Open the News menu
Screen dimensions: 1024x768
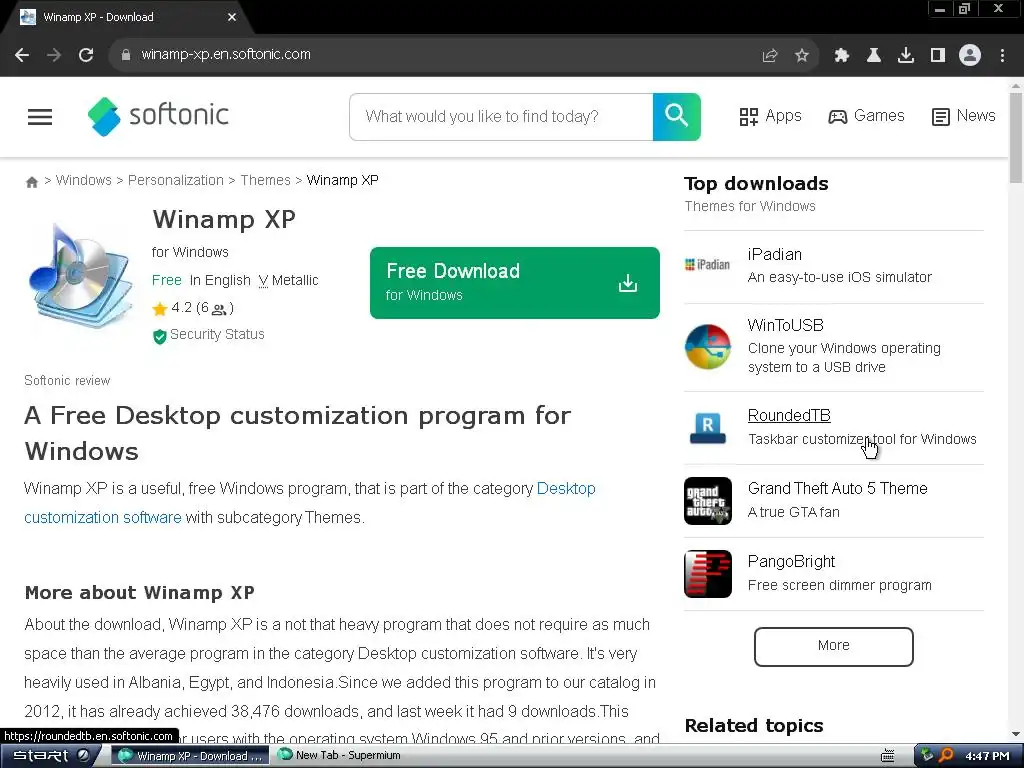[963, 116]
